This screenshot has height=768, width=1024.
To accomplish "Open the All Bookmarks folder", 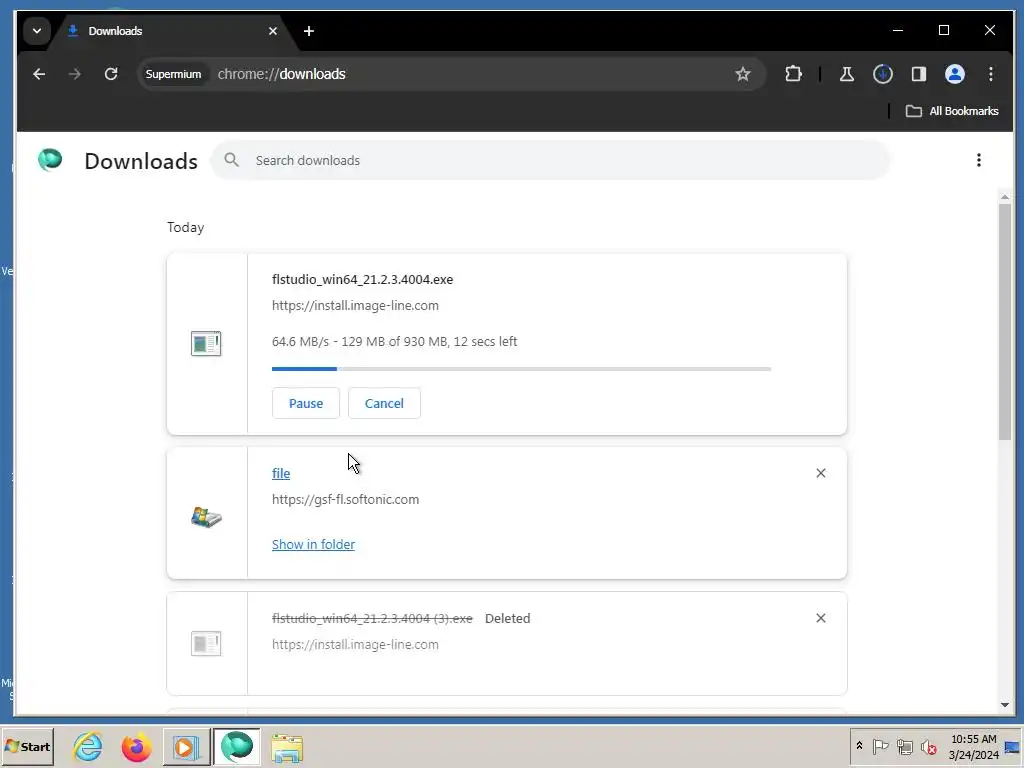I will (x=952, y=111).
